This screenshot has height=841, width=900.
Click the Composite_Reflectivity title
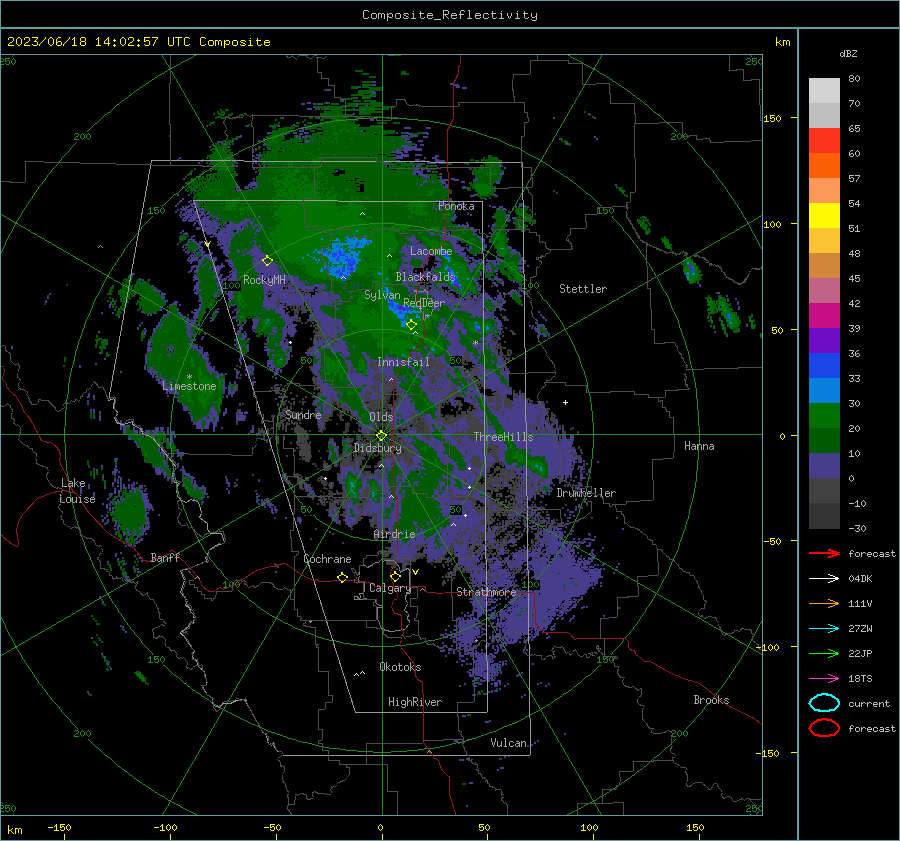pos(450,15)
